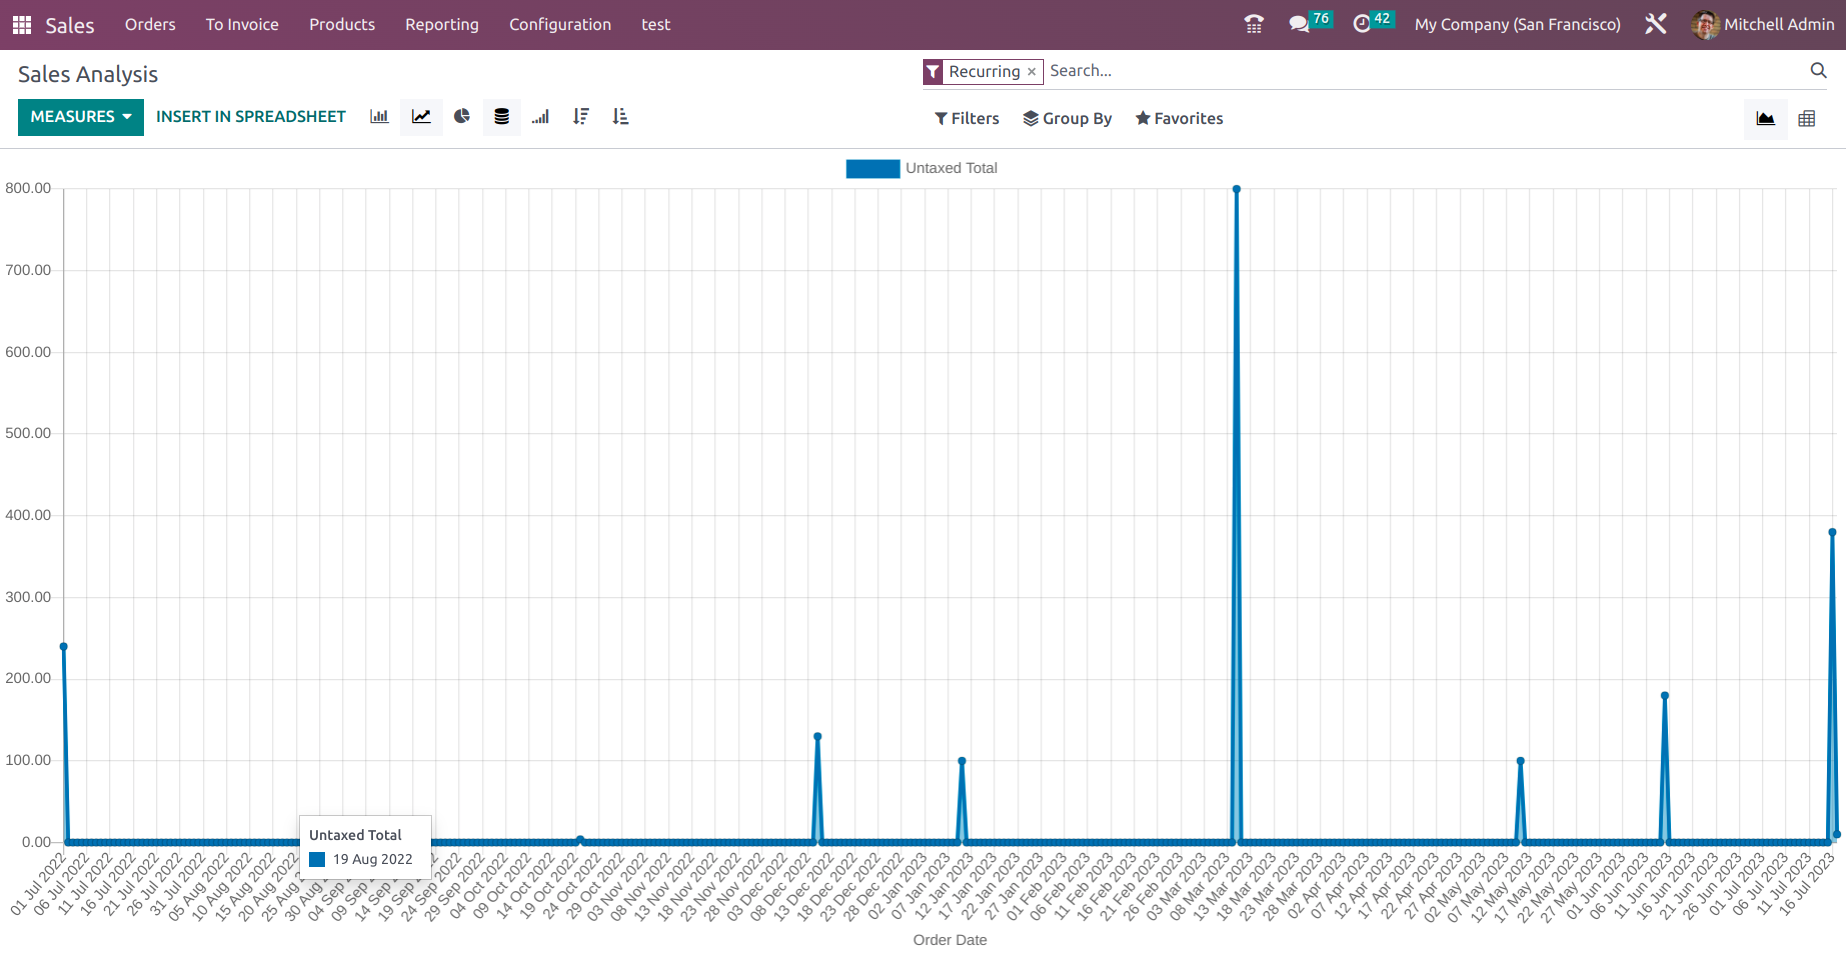Switch to the pivot table view

(x=1807, y=118)
